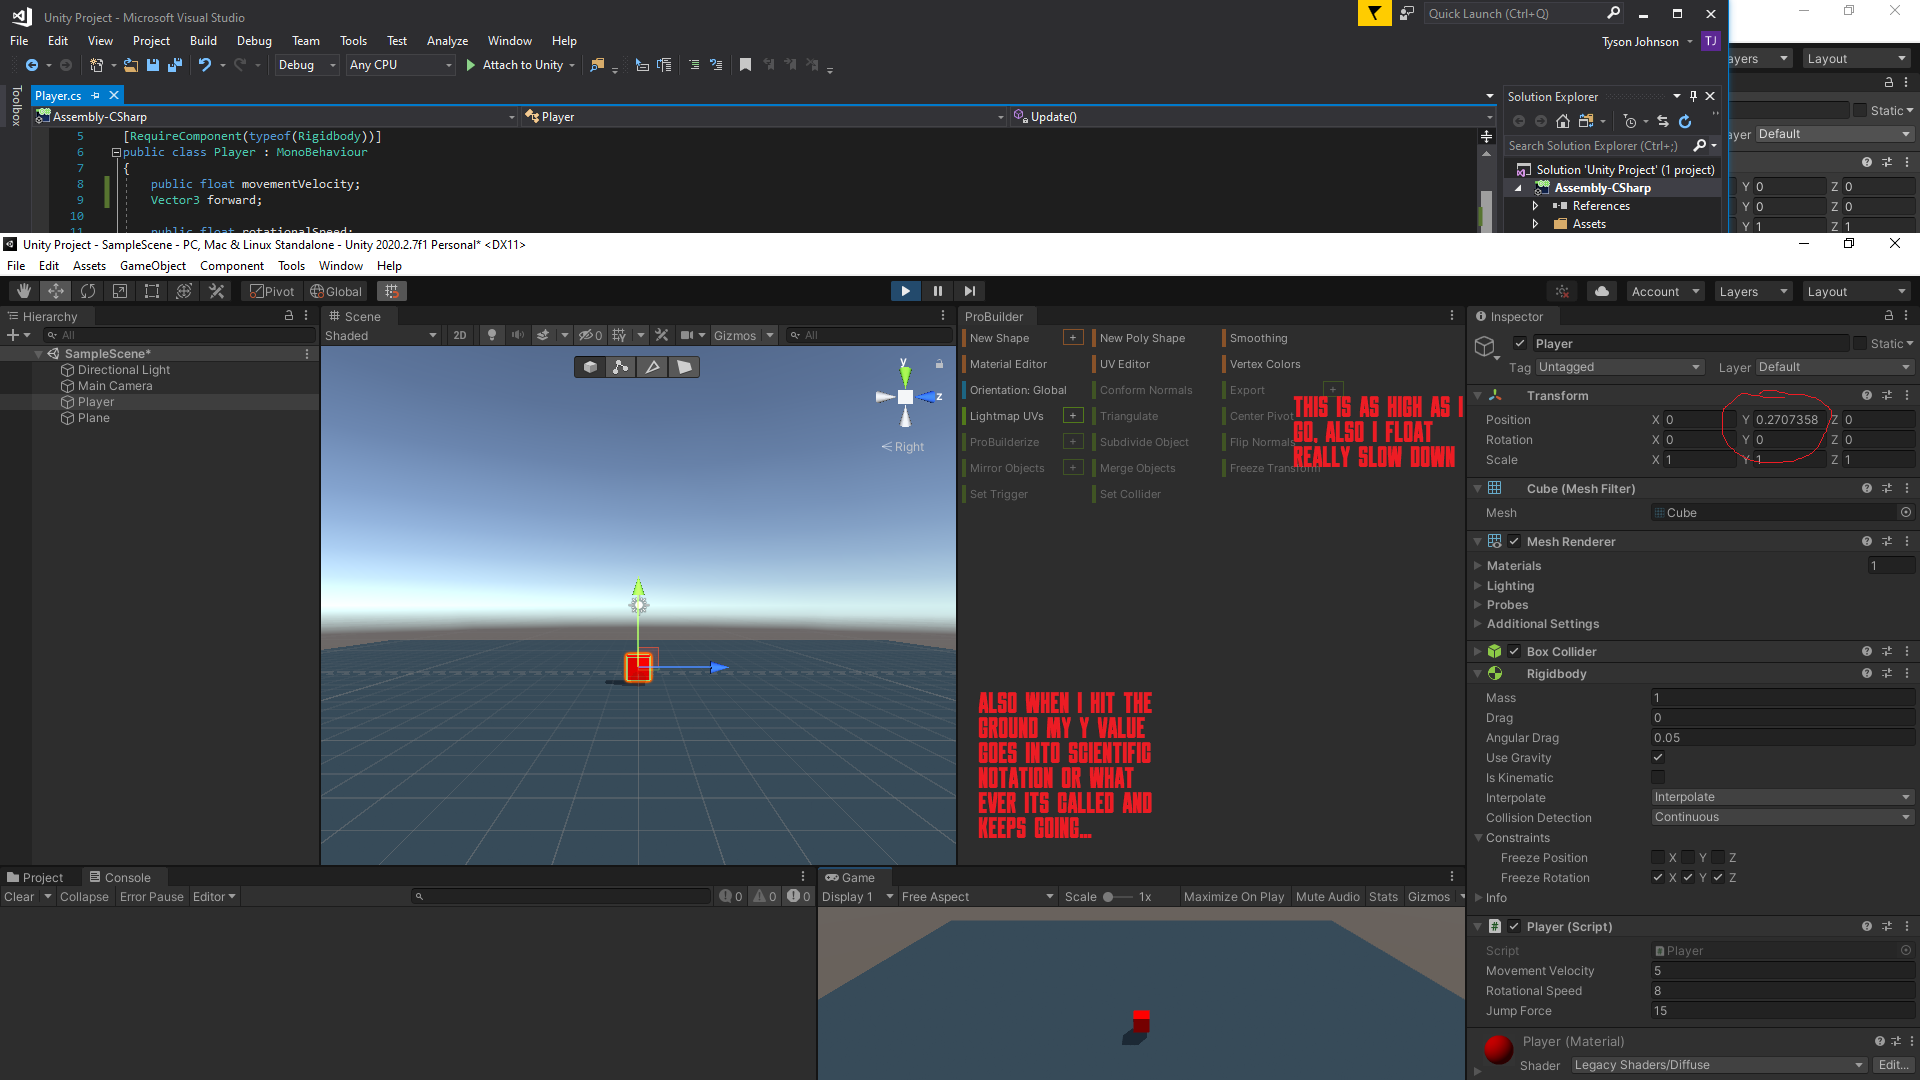Click Navigate Backward icon in Visual Studio
Image resolution: width=1920 pixels, height=1080 pixels.
tap(32, 65)
